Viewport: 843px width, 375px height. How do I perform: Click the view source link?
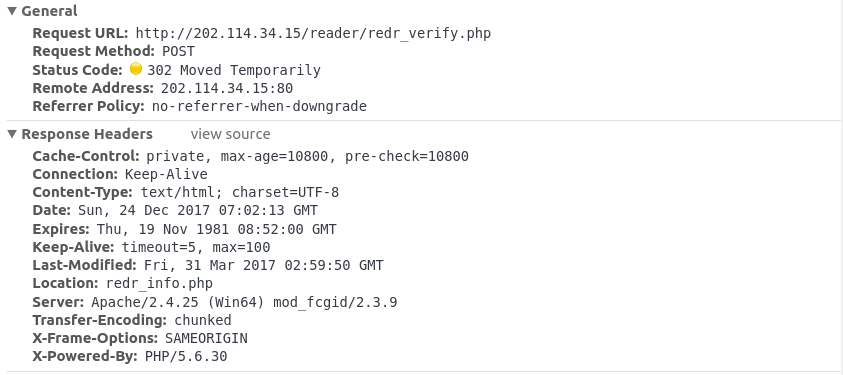(230, 134)
